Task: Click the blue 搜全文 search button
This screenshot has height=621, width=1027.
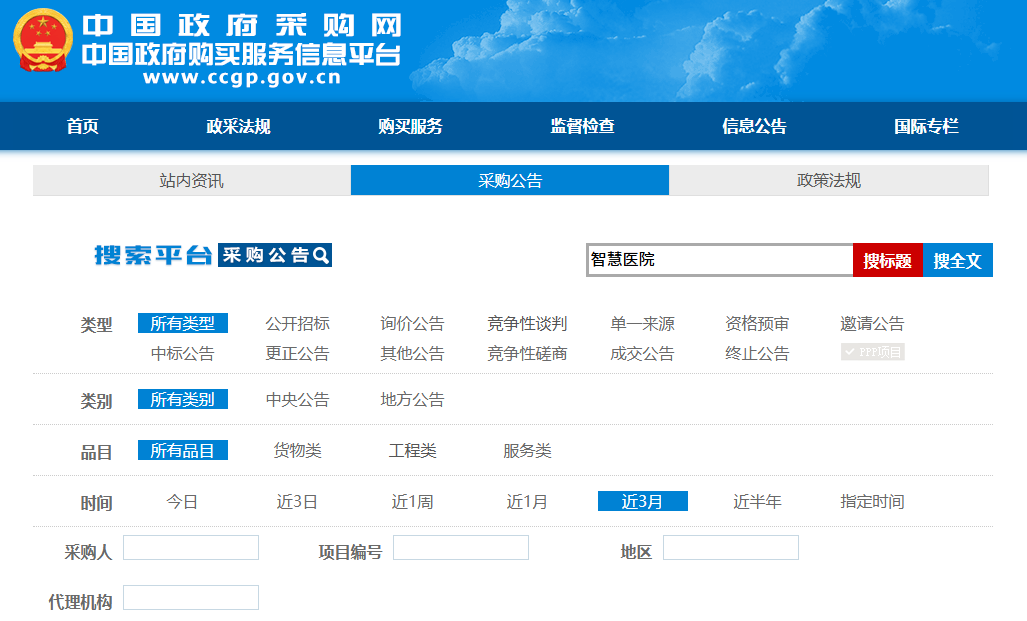Action: (x=956, y=259)
